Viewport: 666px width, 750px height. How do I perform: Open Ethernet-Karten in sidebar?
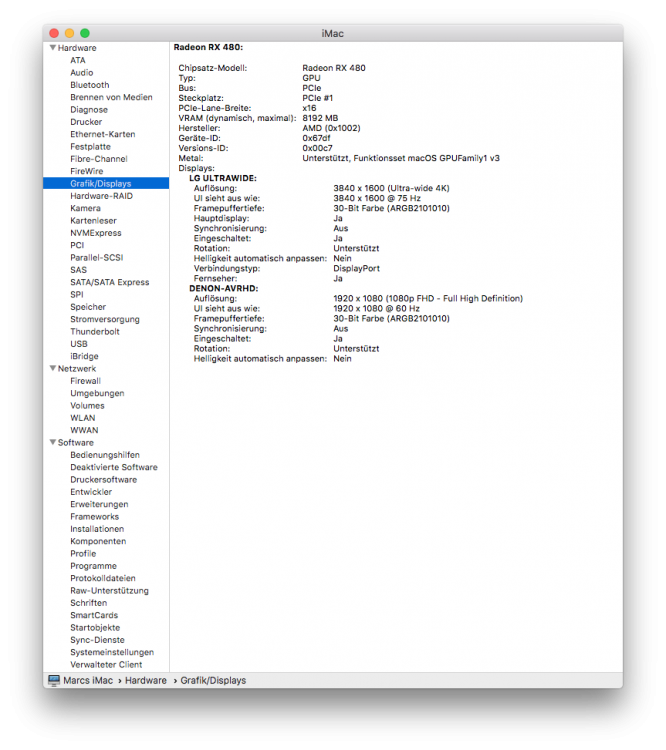102,134
